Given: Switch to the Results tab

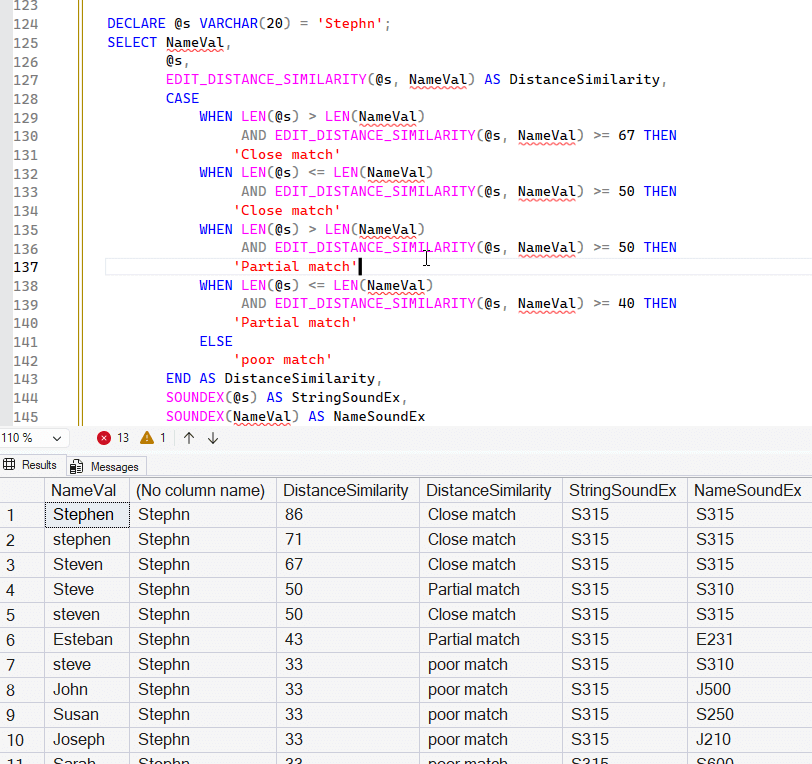Looking at the screenshot, I should 31,465.
